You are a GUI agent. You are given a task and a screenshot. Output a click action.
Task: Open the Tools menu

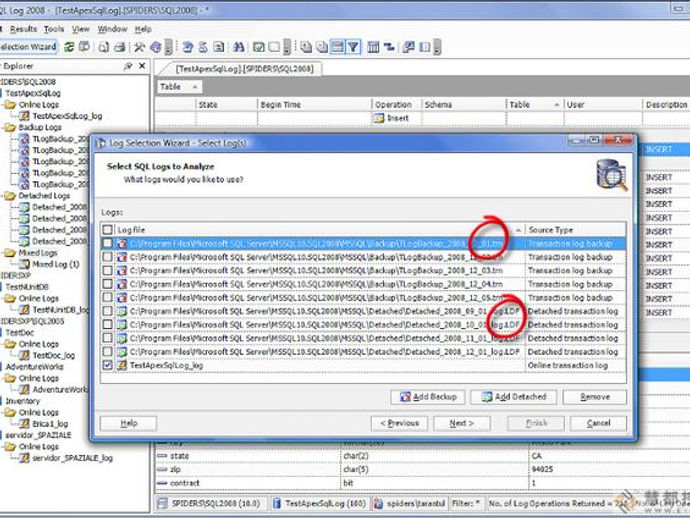click(54, 29)
